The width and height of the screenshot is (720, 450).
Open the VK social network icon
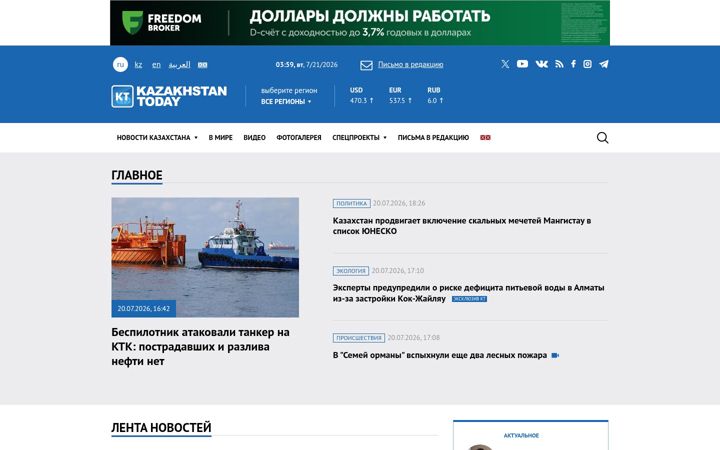[x=542, y=64]
